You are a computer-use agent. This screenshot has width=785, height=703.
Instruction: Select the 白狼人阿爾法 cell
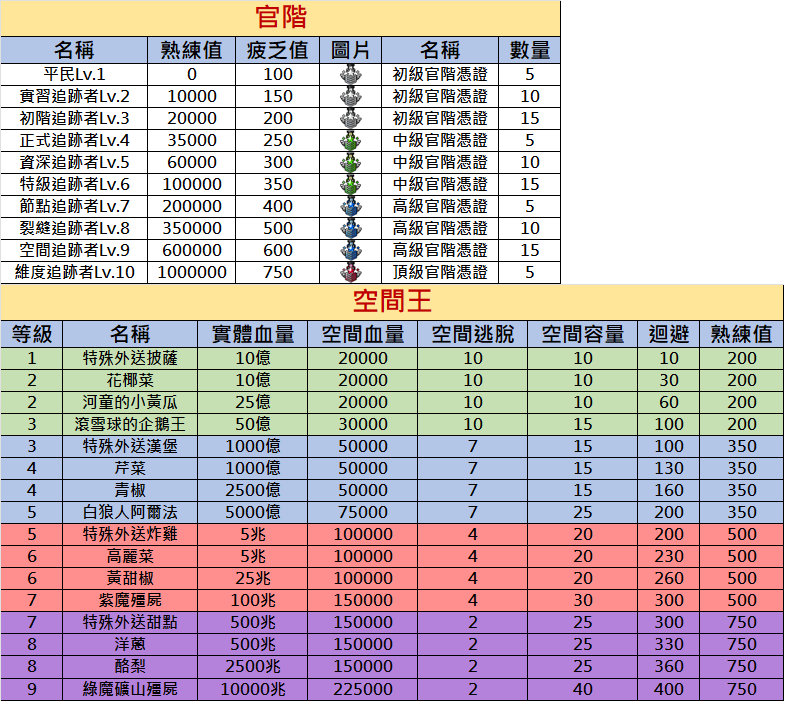tap(130, 513)
